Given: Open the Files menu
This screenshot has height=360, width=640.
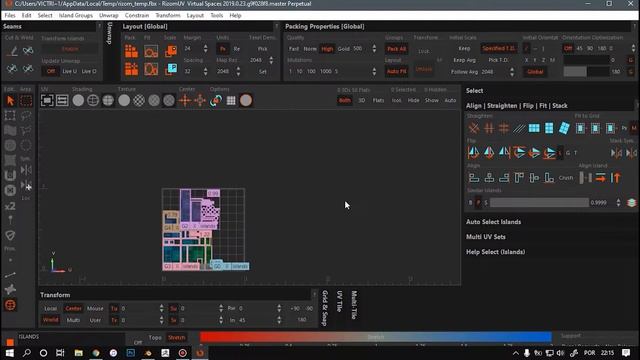Looking at the screenshot, I should (10, 16).
